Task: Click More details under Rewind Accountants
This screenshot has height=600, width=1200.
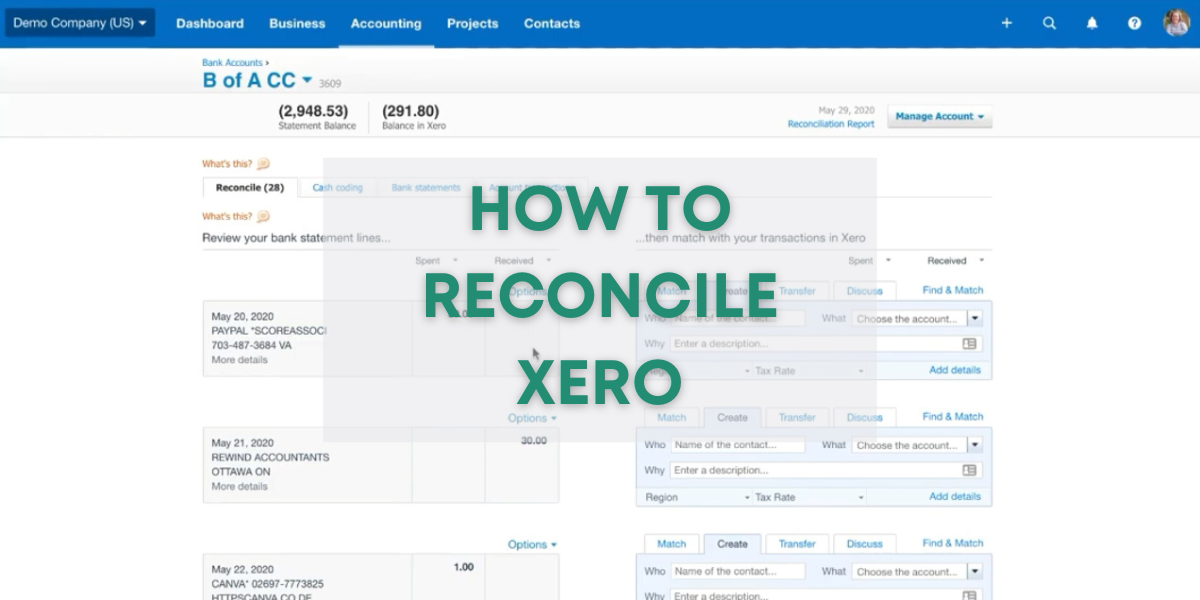Action: [x=239, y=487]
